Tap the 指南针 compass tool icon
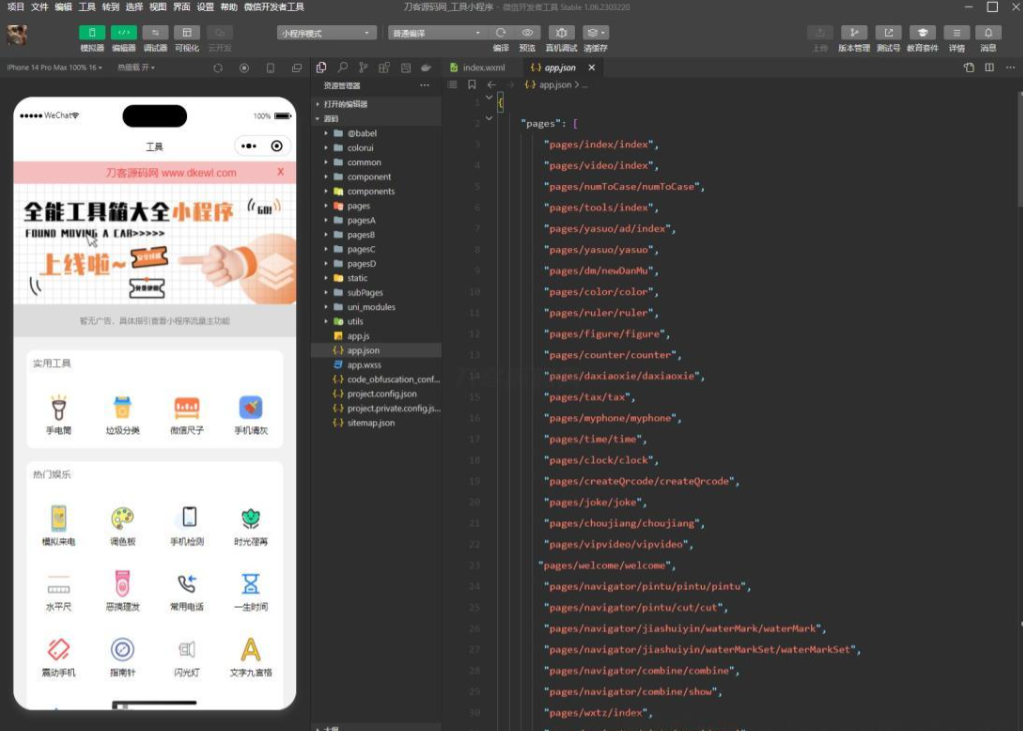 point(122,650)
